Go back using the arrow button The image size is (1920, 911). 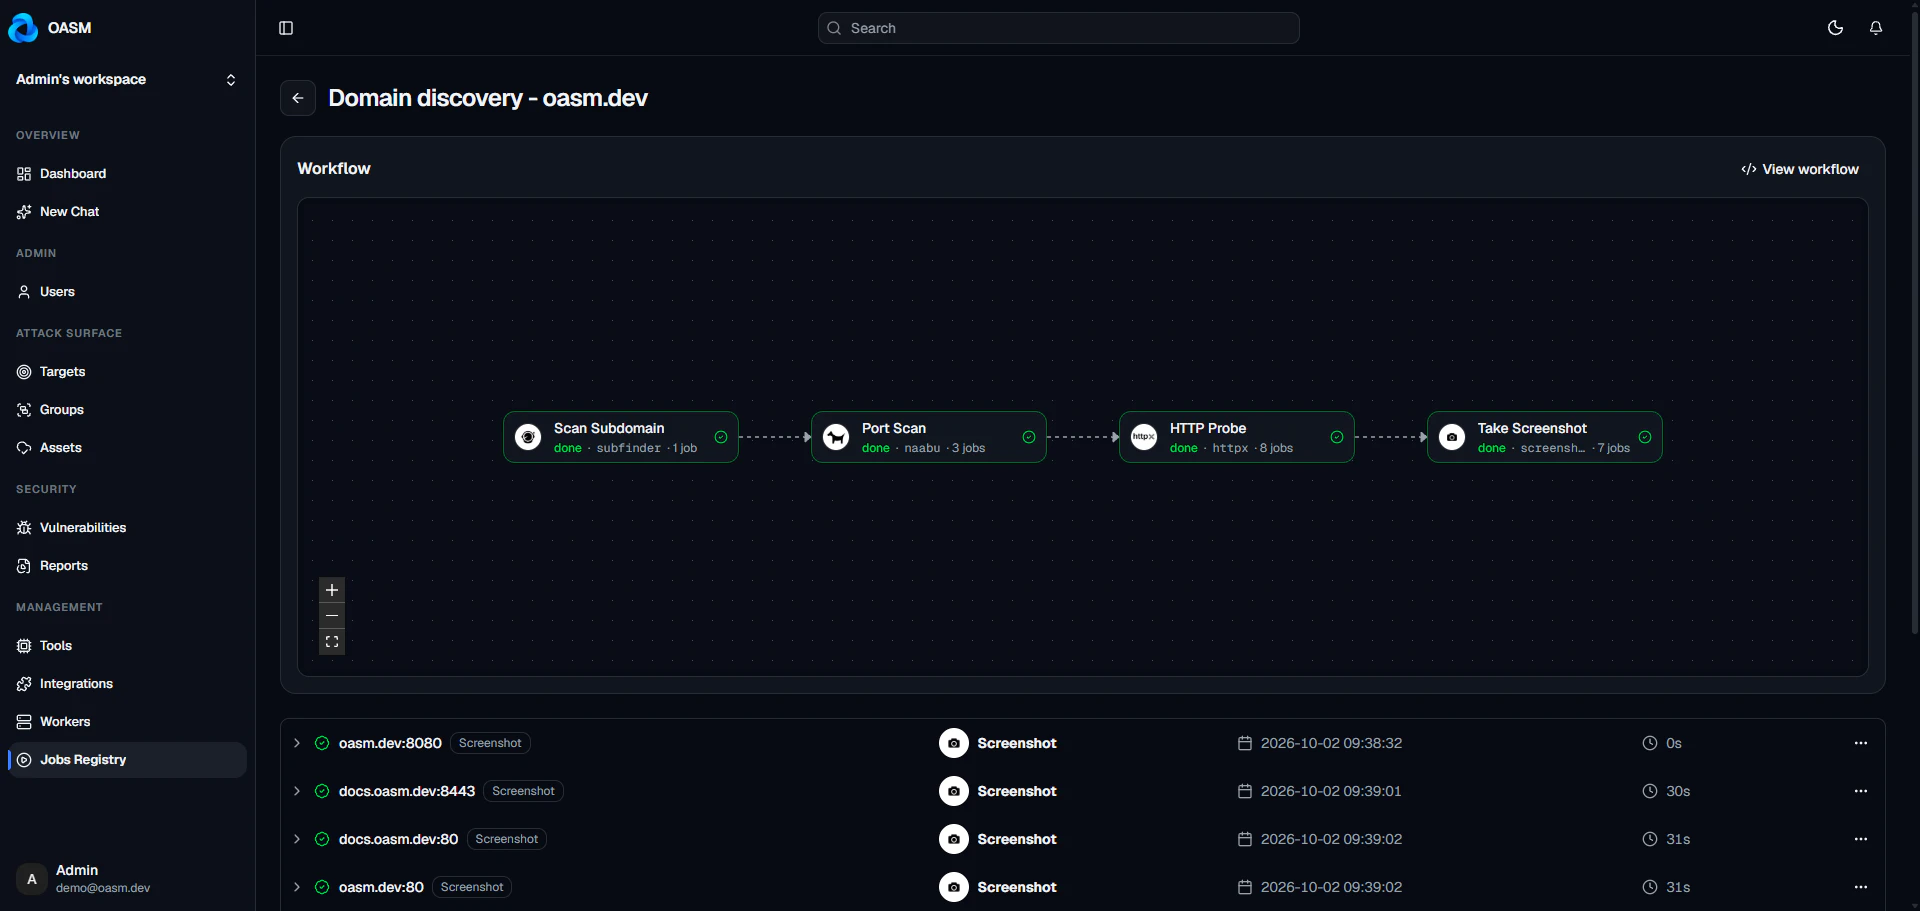click(298, 98)
